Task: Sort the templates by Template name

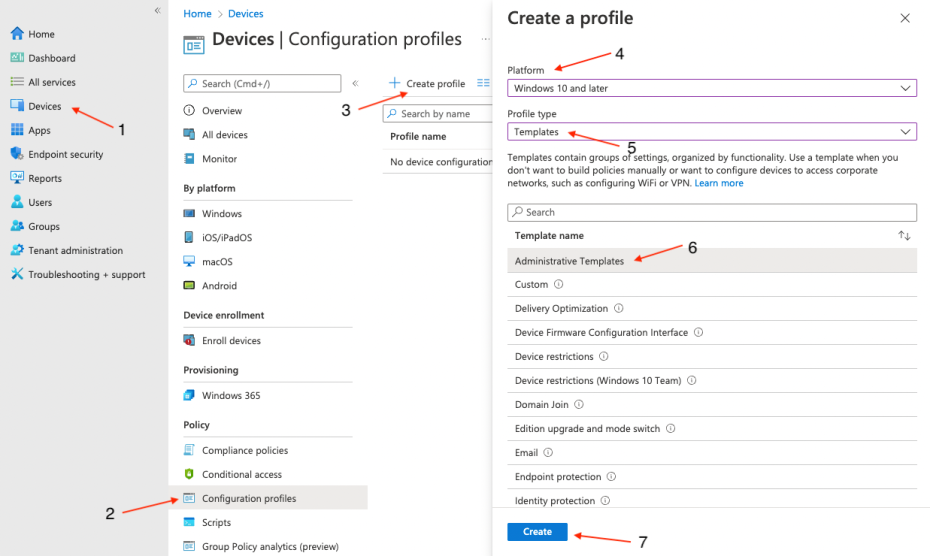Action: click(x=904, y=236)
